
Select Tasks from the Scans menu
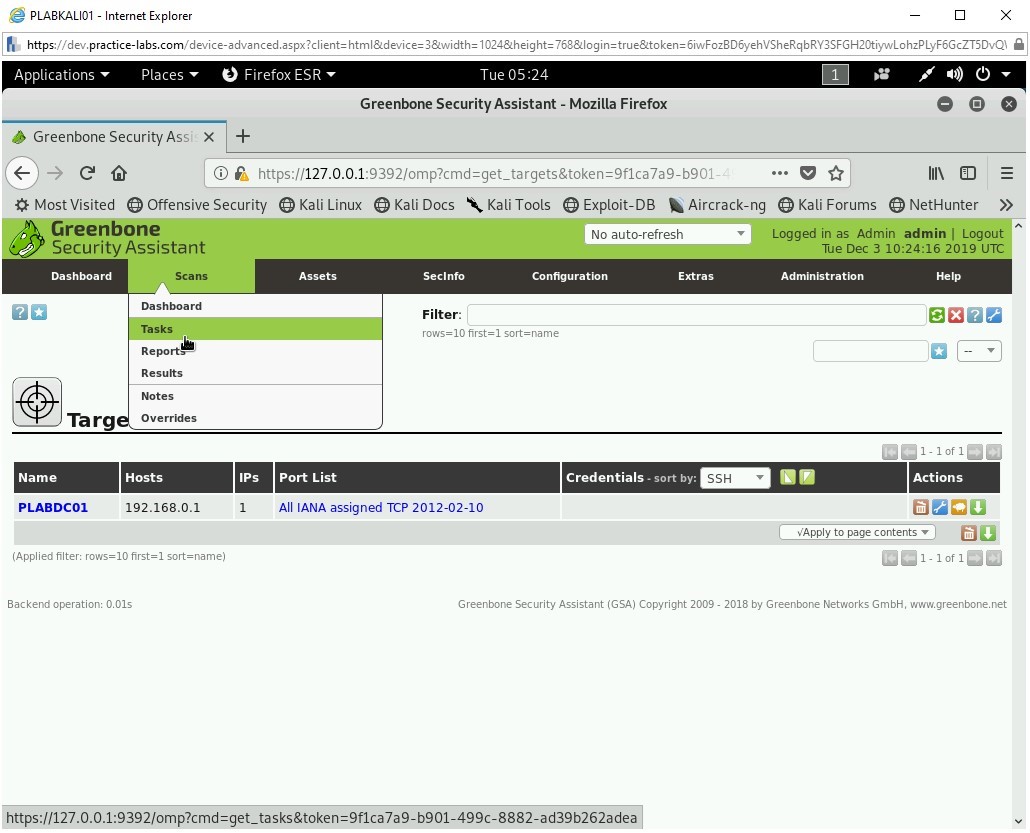pyautogui.click(x=157, y=329)
